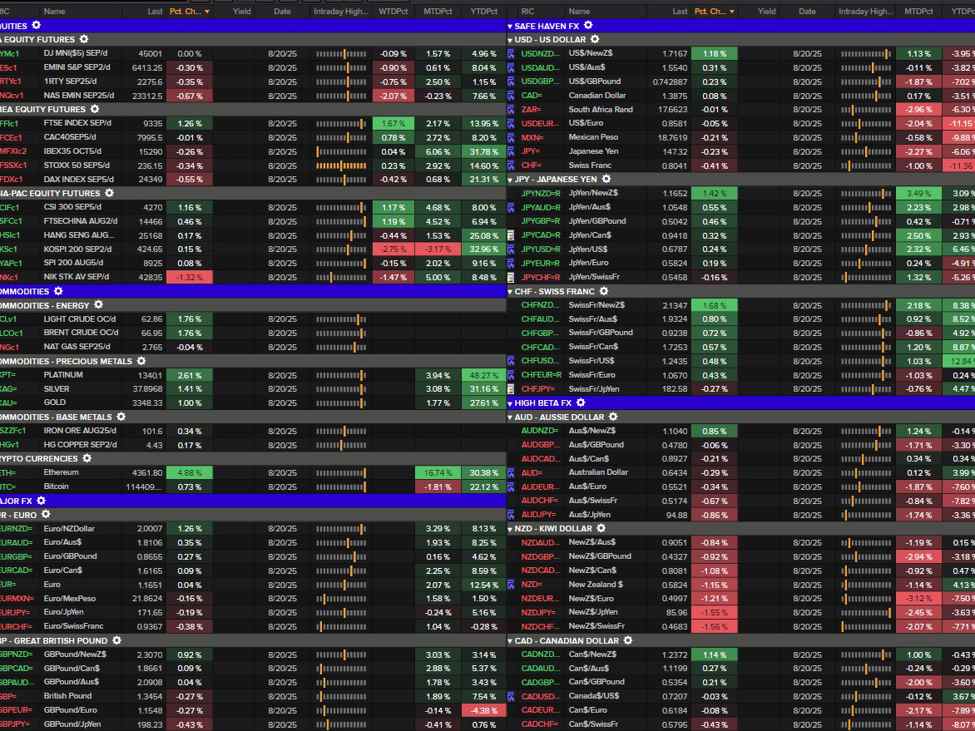
Task: Select the JPYNZD=R RIC link
Action: [541, 193]
